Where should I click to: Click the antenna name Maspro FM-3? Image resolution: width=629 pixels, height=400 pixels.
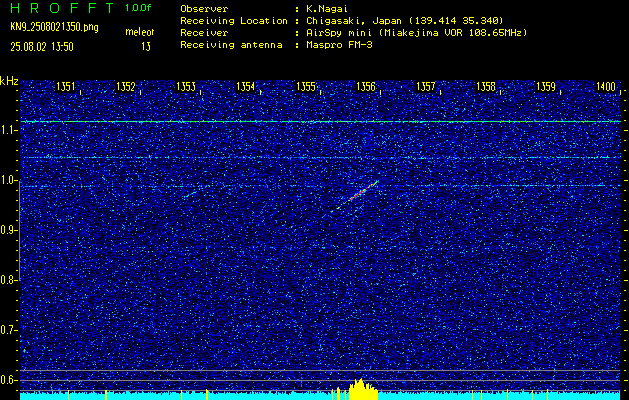pyautogui.click(x=339, y=45)
